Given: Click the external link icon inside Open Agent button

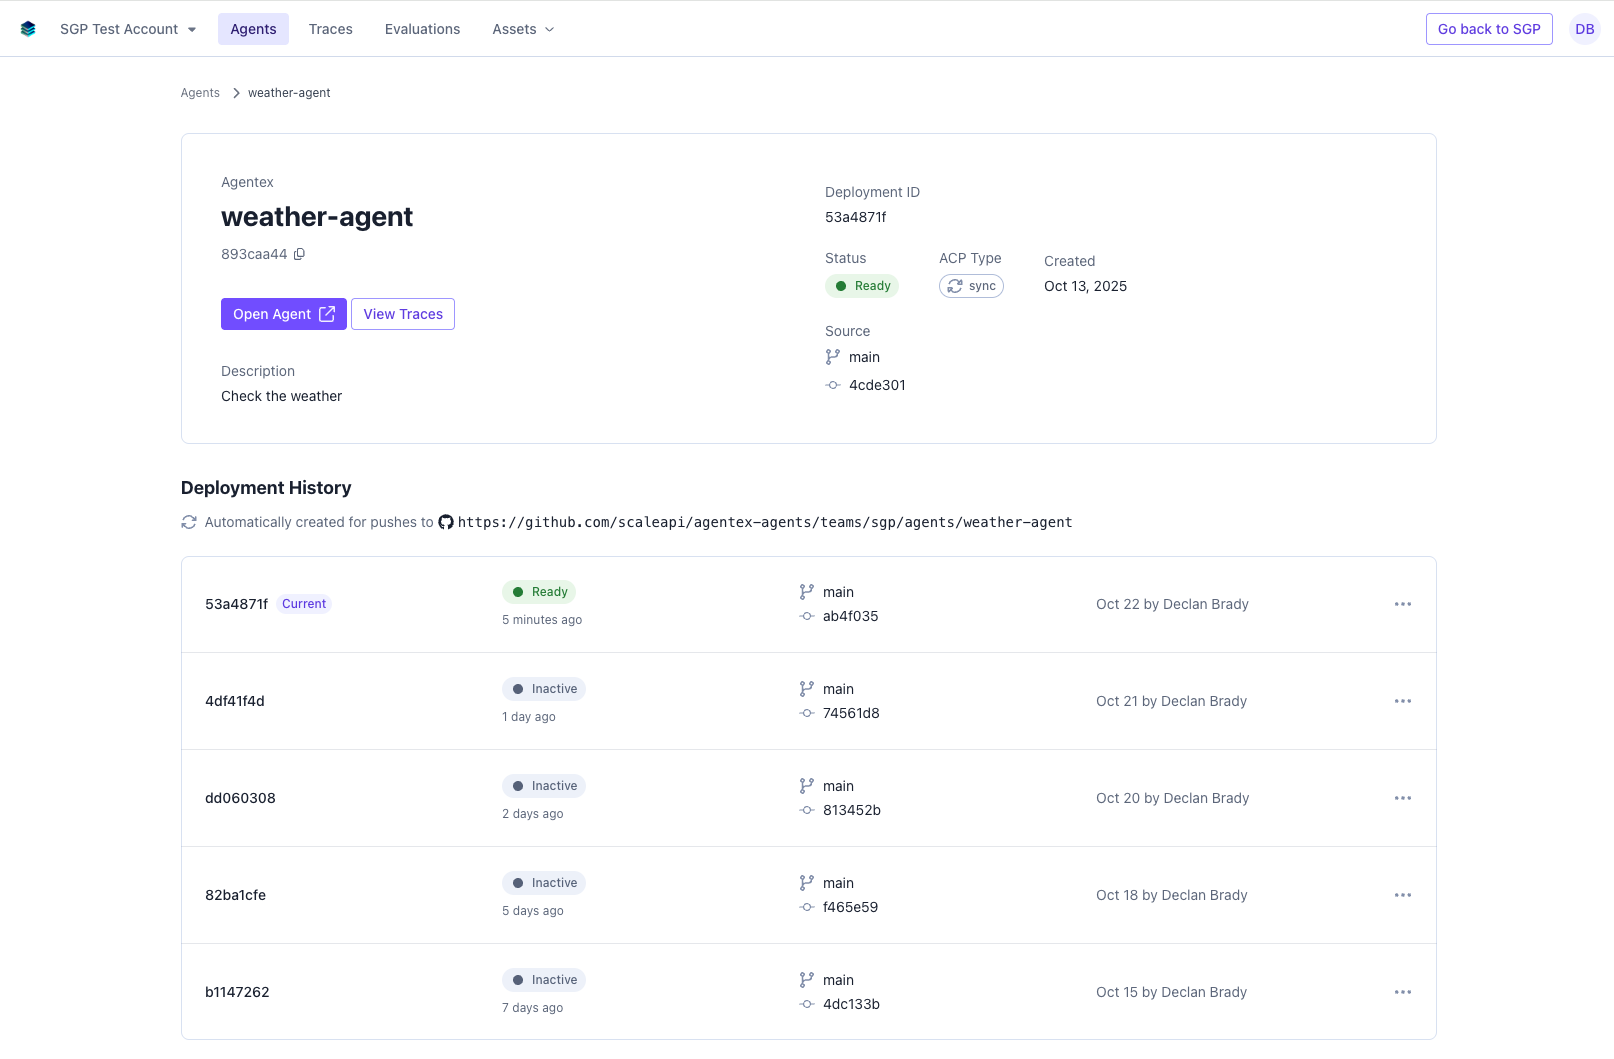Looking at the screenshot, I should pyautogui.click(x=326, y=313).
